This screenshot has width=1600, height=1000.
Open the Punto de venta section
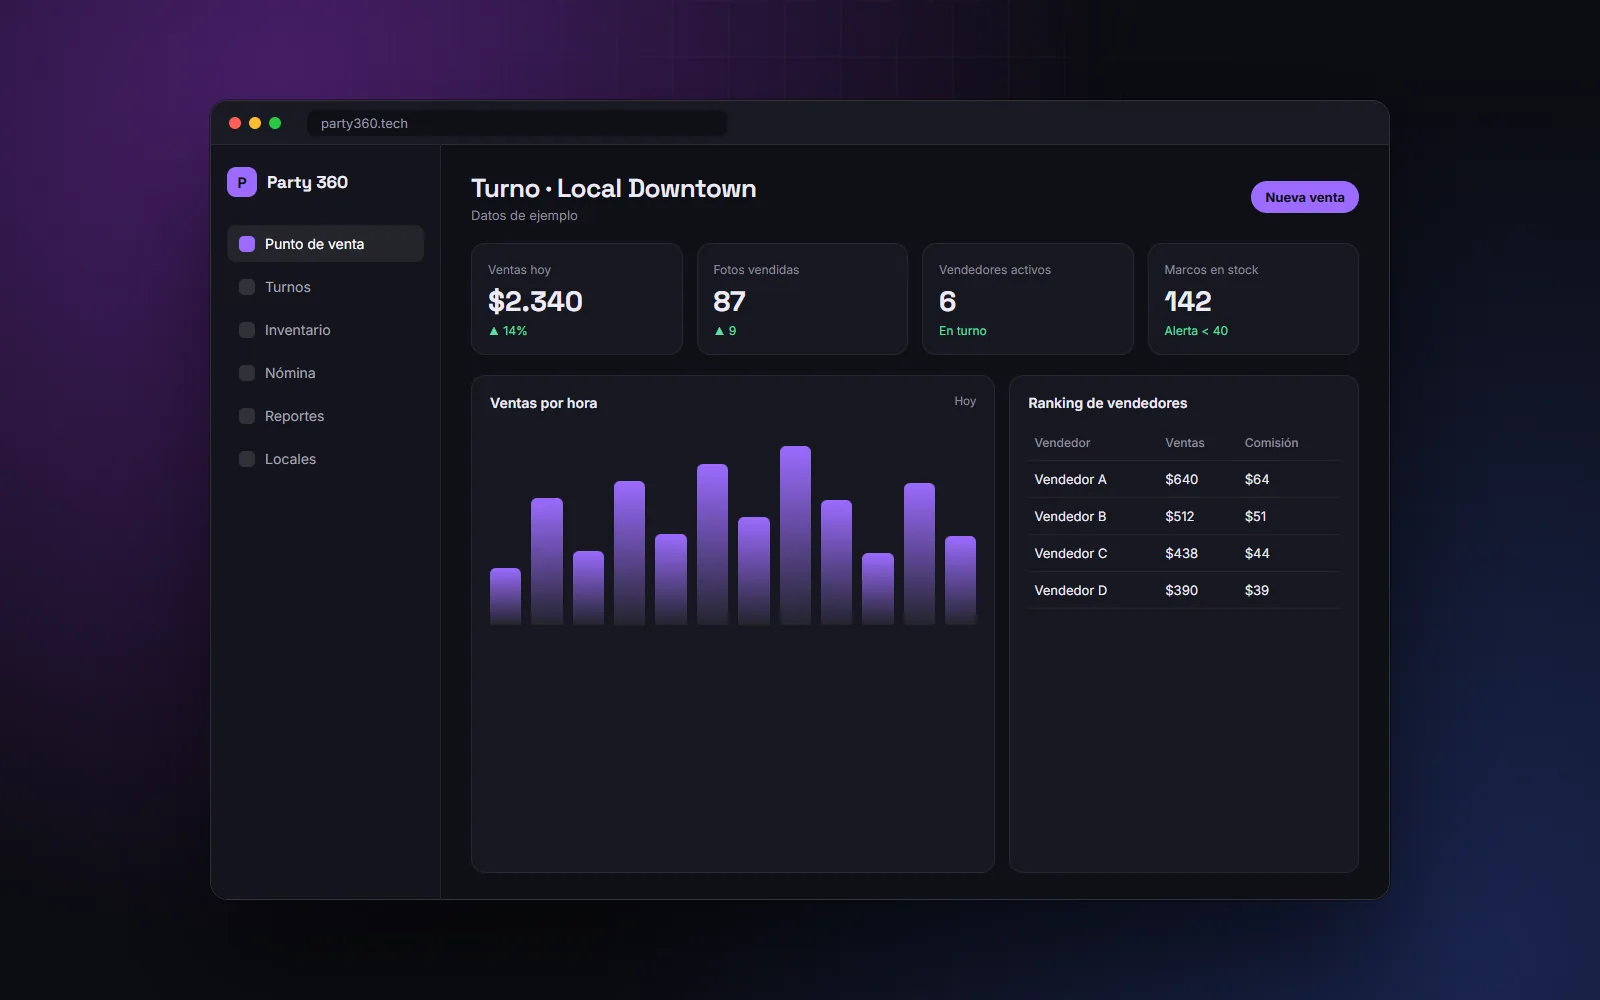click(325, 244)
